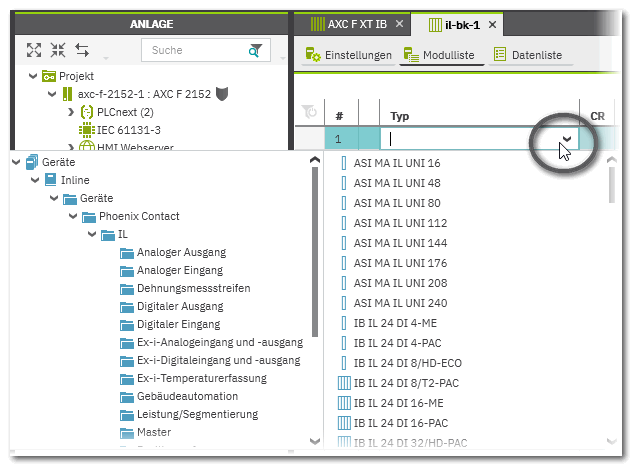This screenshot has width=633, height=467.
Task: Collapse the Projekt tree node
Action: [x=33, y=76]
